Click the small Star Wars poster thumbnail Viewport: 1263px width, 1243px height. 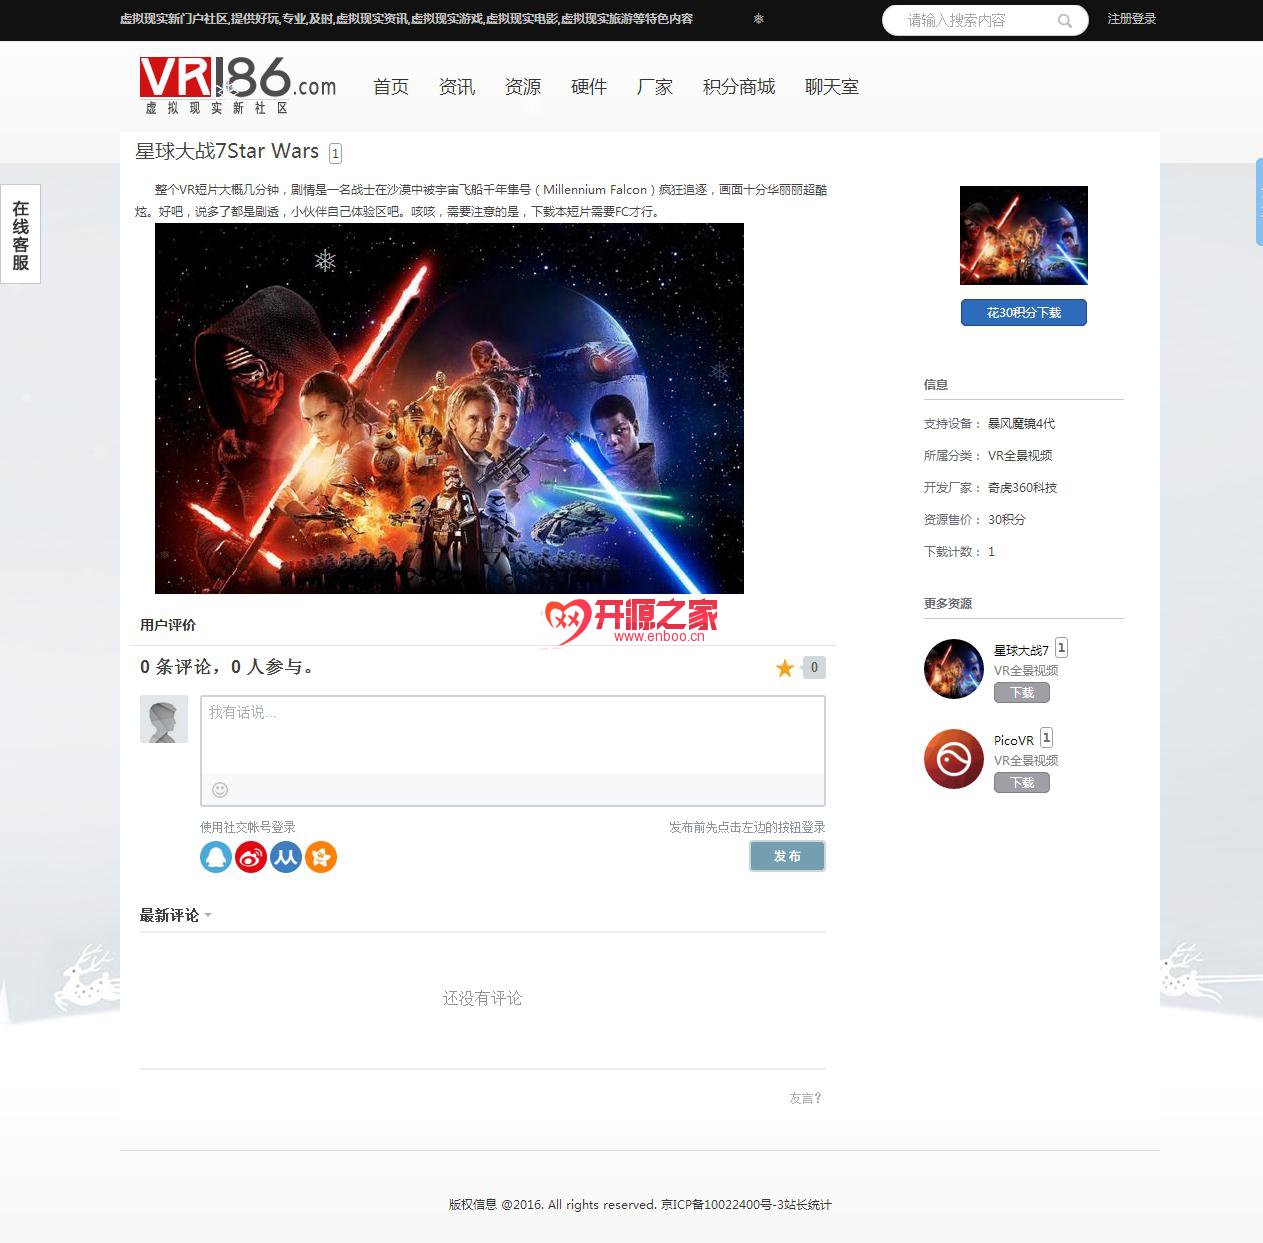pos(1024,235)
